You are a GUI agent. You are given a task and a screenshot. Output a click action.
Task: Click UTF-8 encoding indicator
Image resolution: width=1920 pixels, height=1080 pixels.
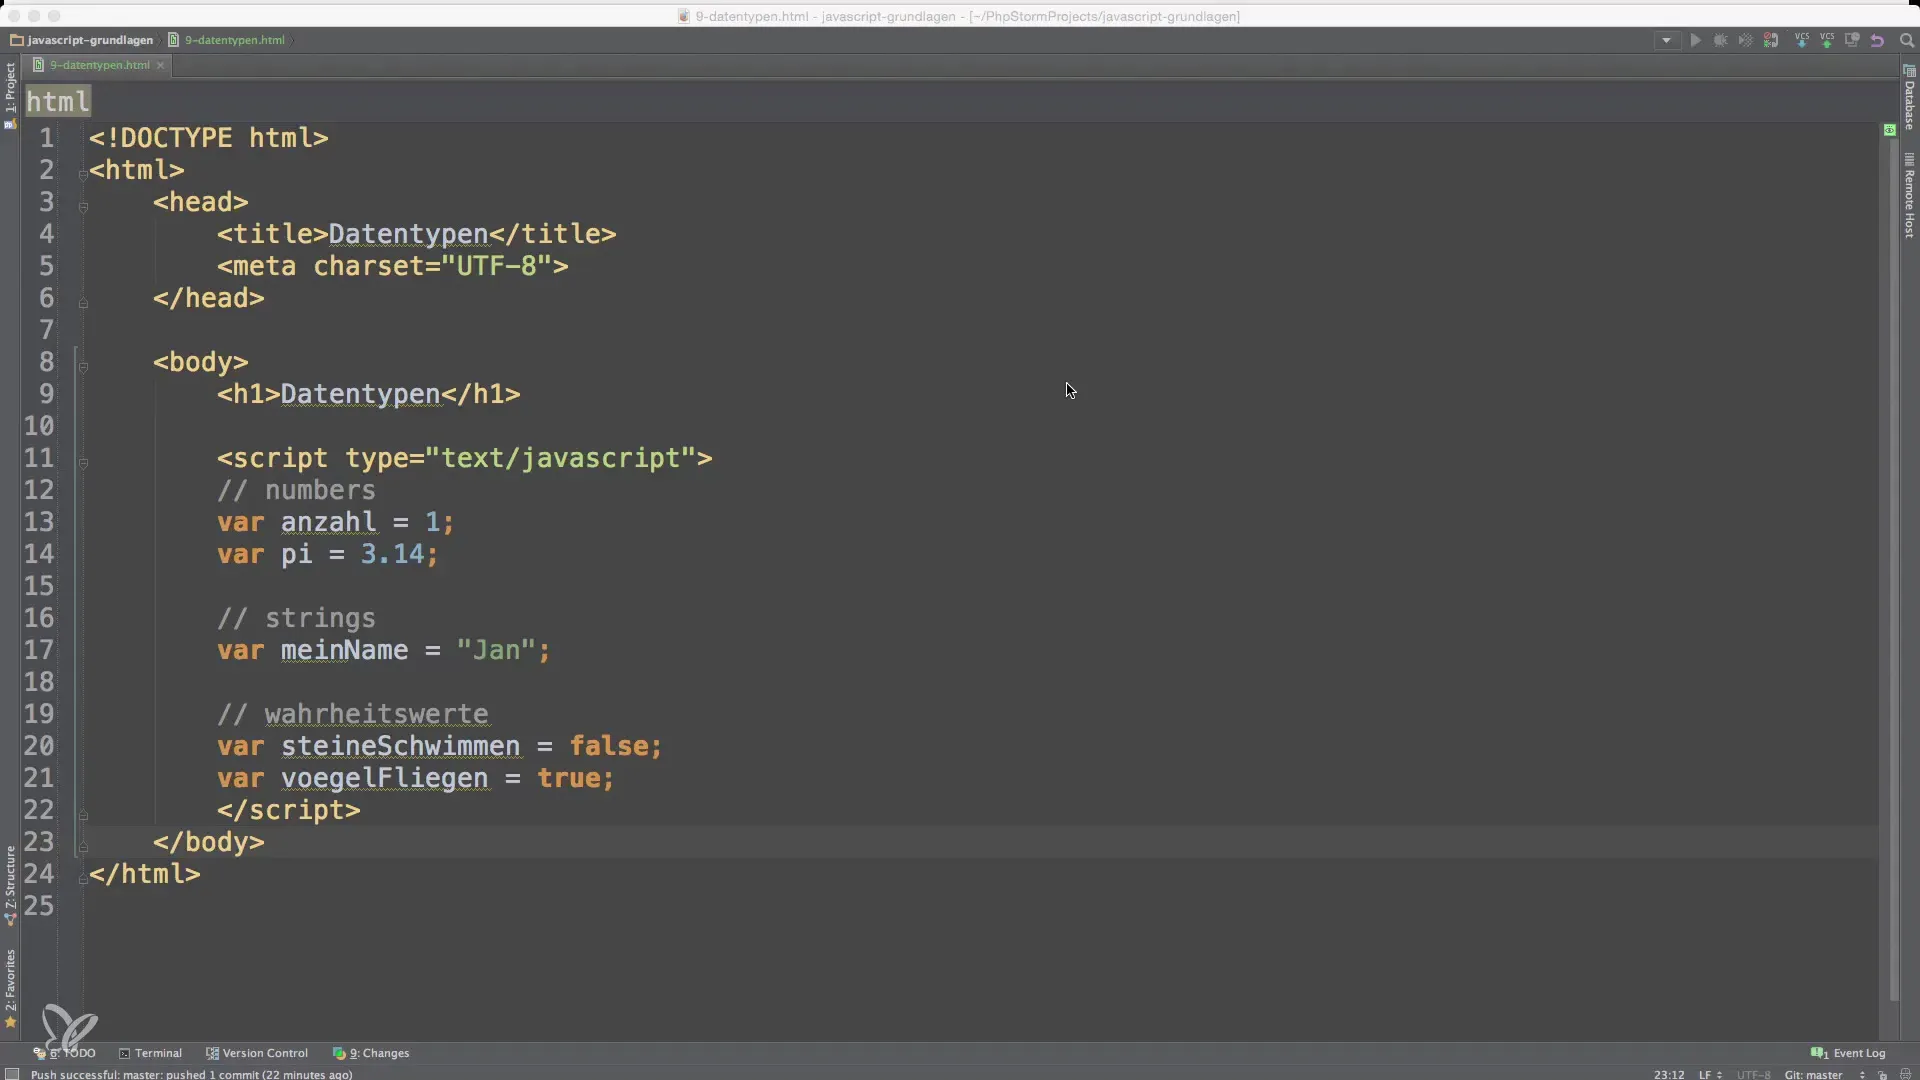(x=1753, y=1075)
